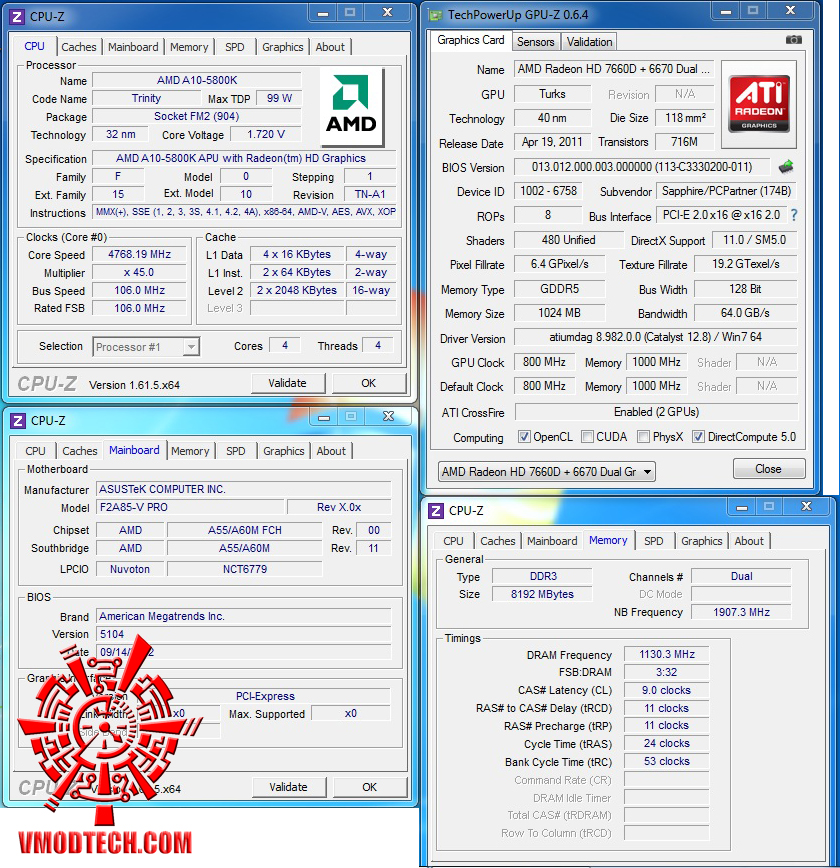Viewport: 840px width, 868px height.
Task: Click the CPU-Z title icon of the Mainboard window
Action: 18,421
